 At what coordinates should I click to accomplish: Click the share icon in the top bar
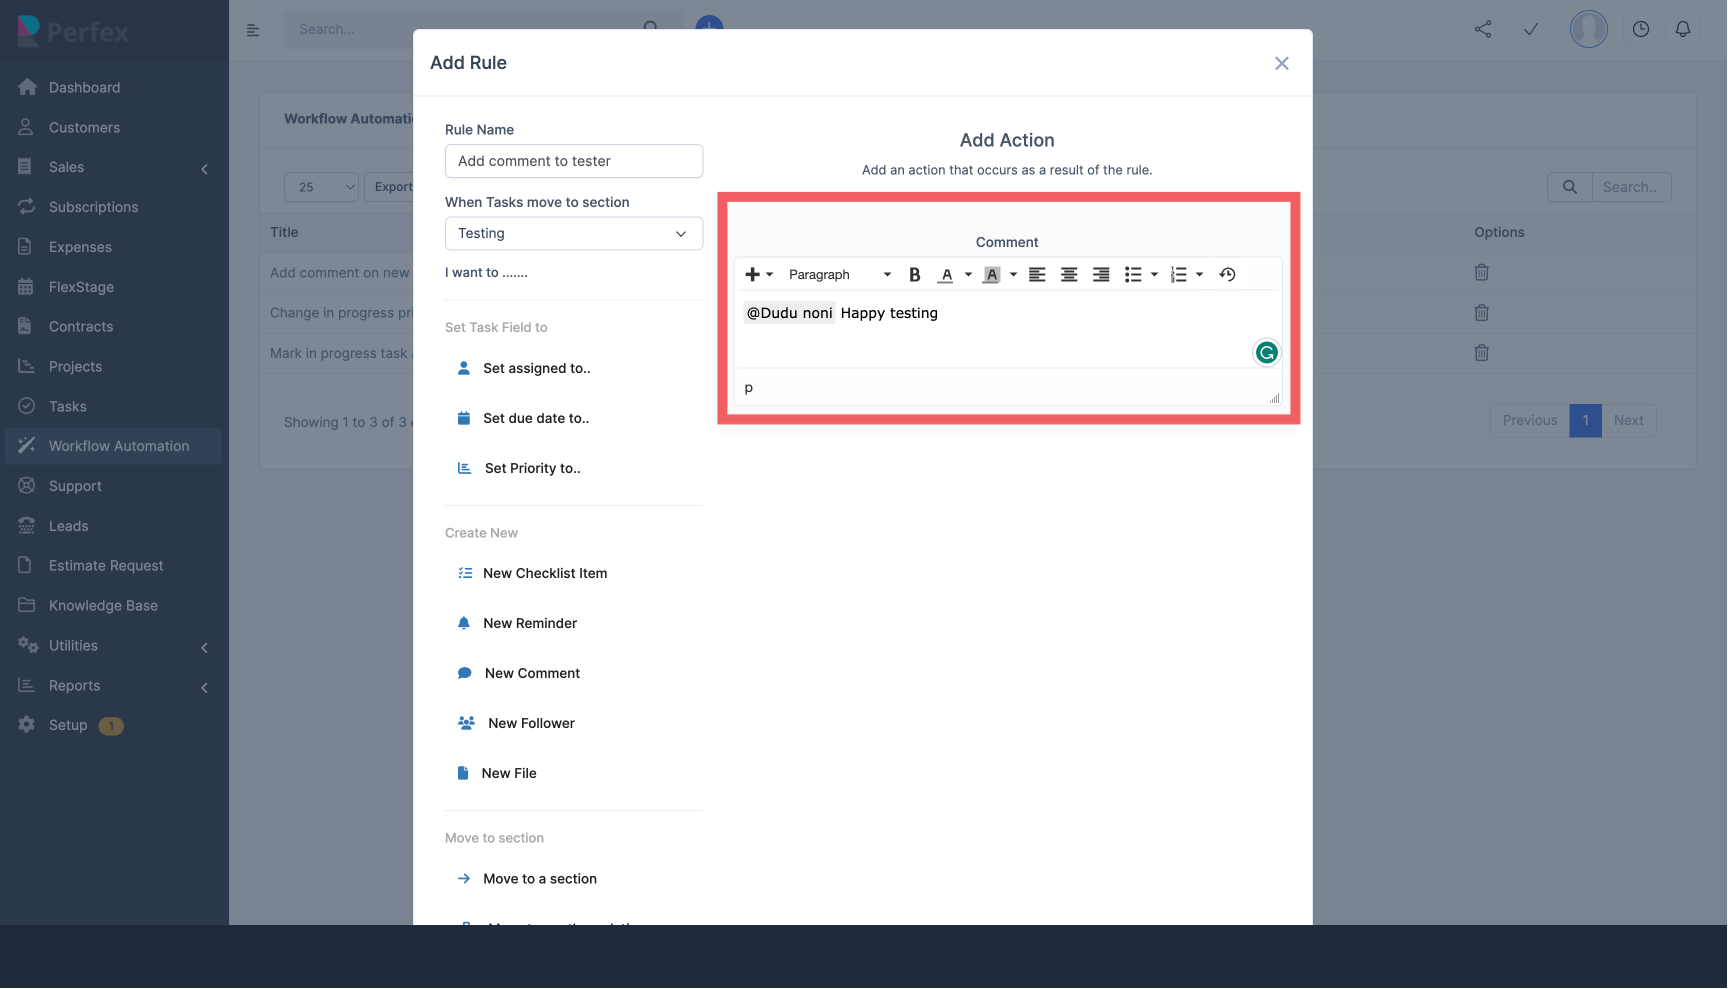pos(1483,29)
